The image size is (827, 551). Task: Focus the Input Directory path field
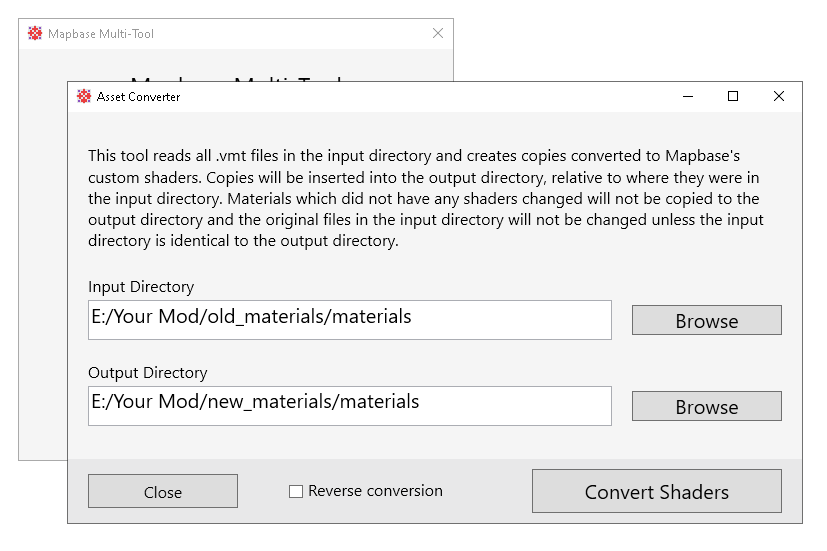coord(349,320)
